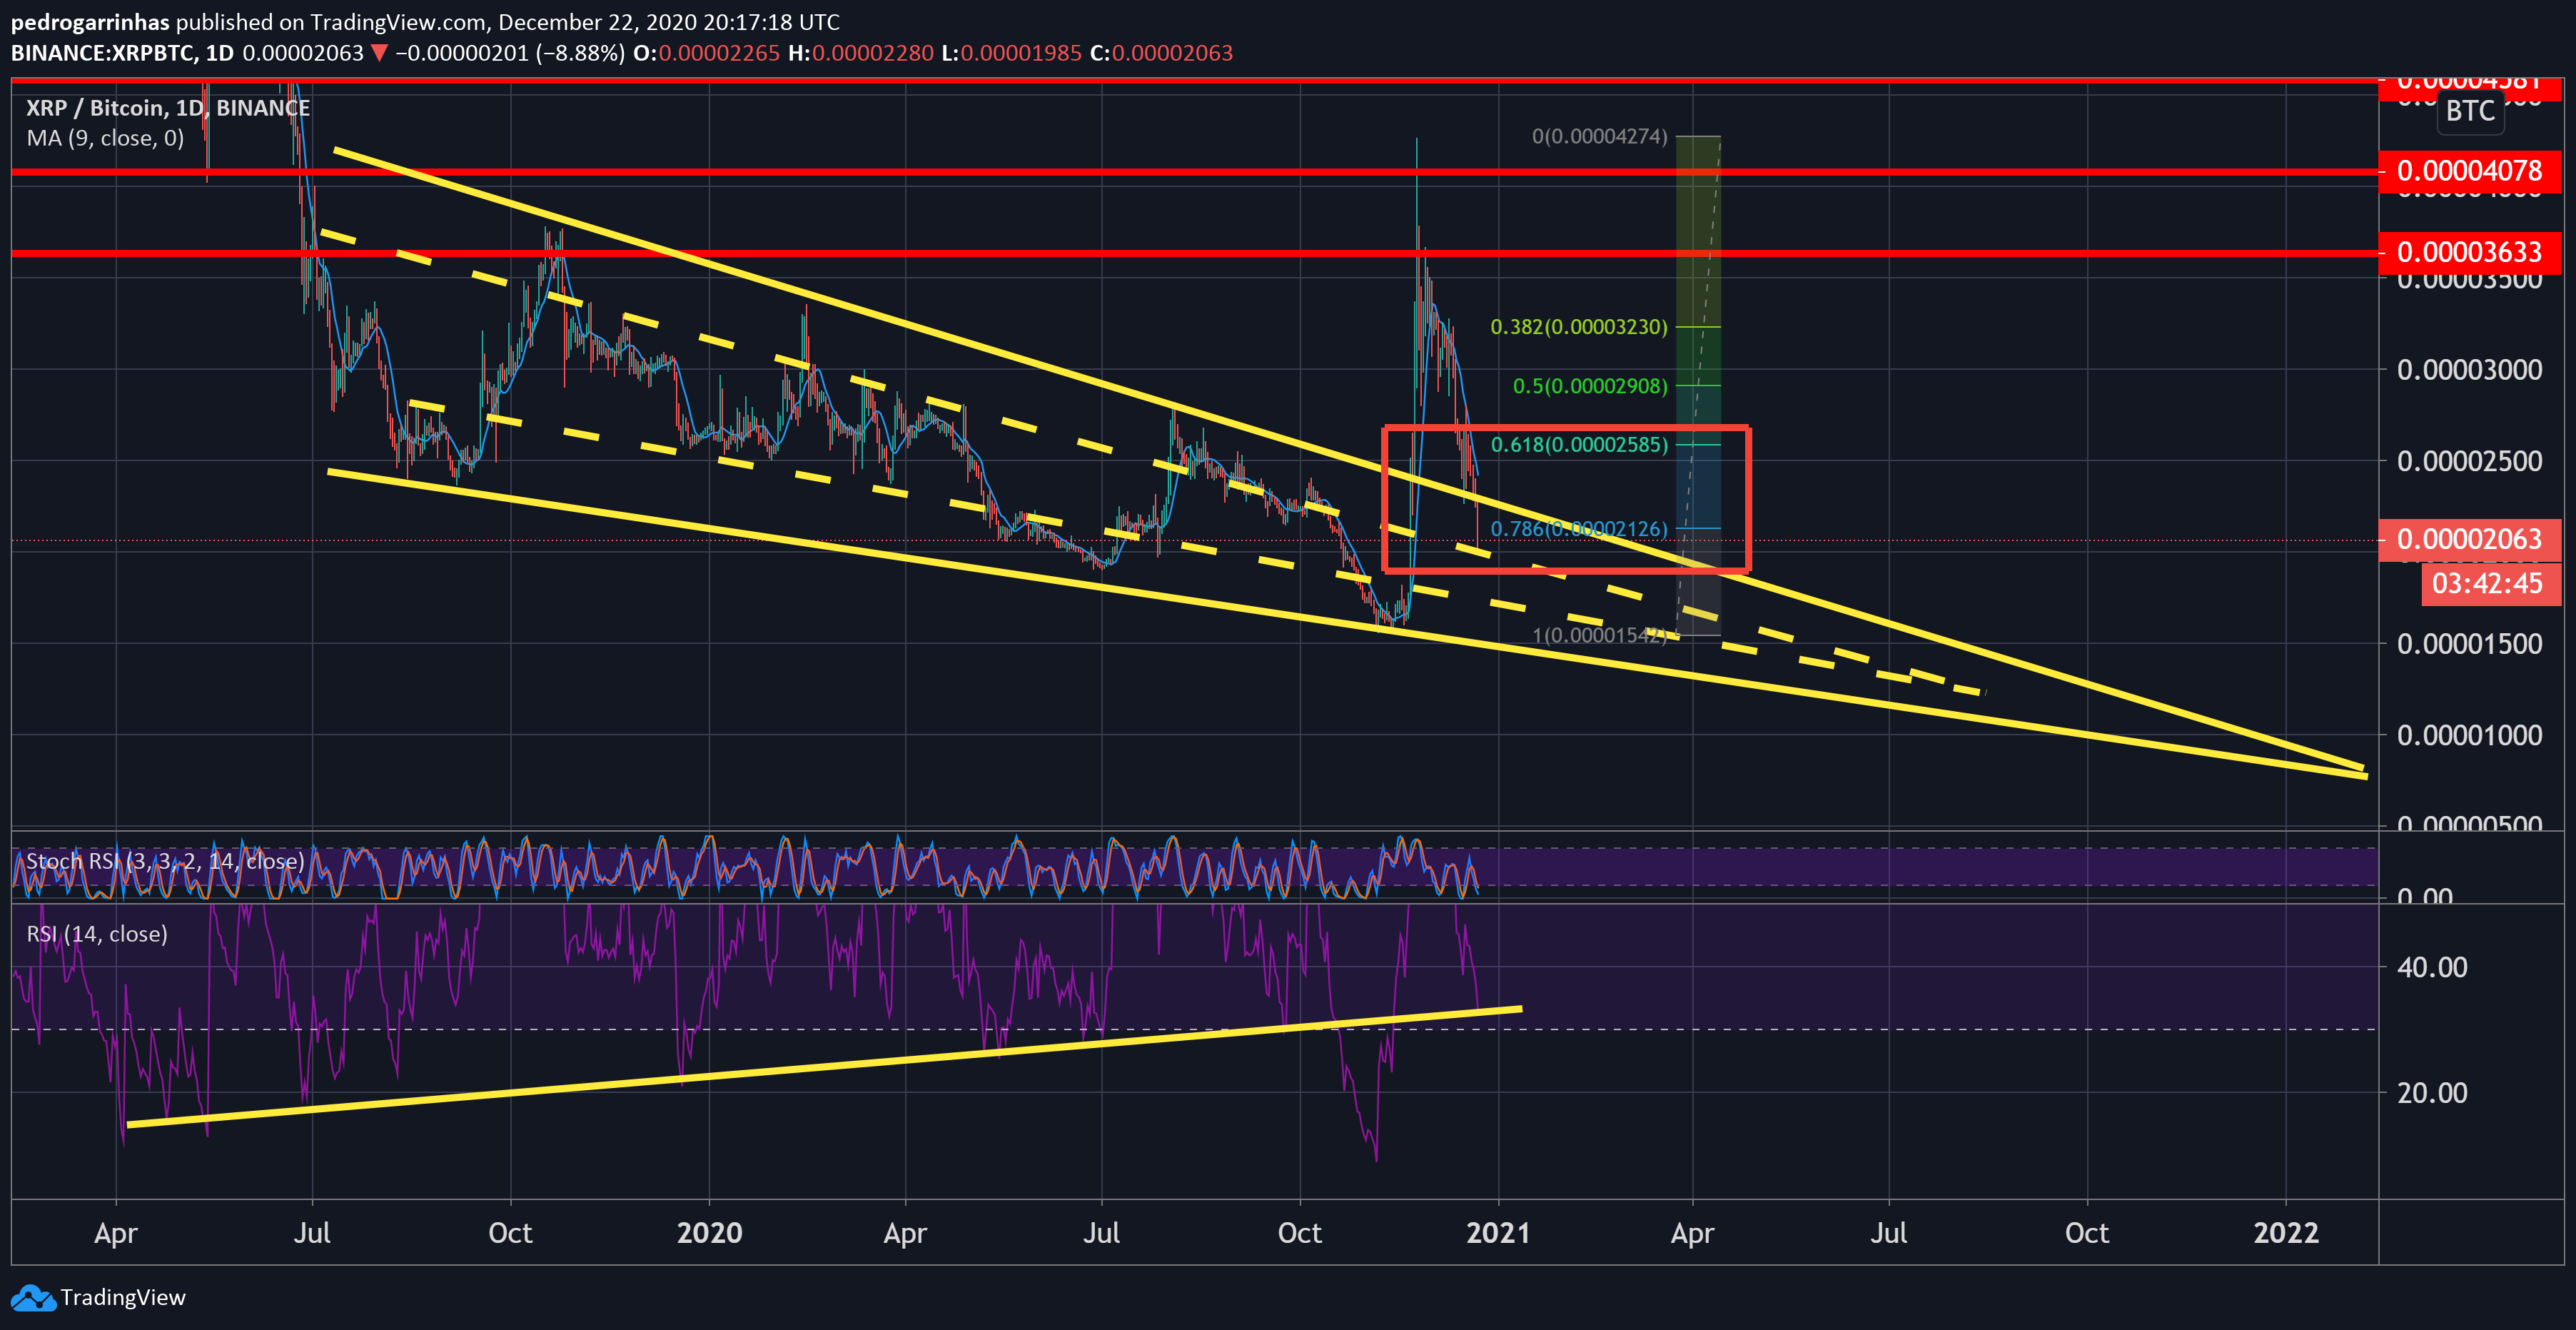Viewport: 2576px width, 1330px height.
Task: Click the BTC currency label button
Action: [x=2470, y=111]
